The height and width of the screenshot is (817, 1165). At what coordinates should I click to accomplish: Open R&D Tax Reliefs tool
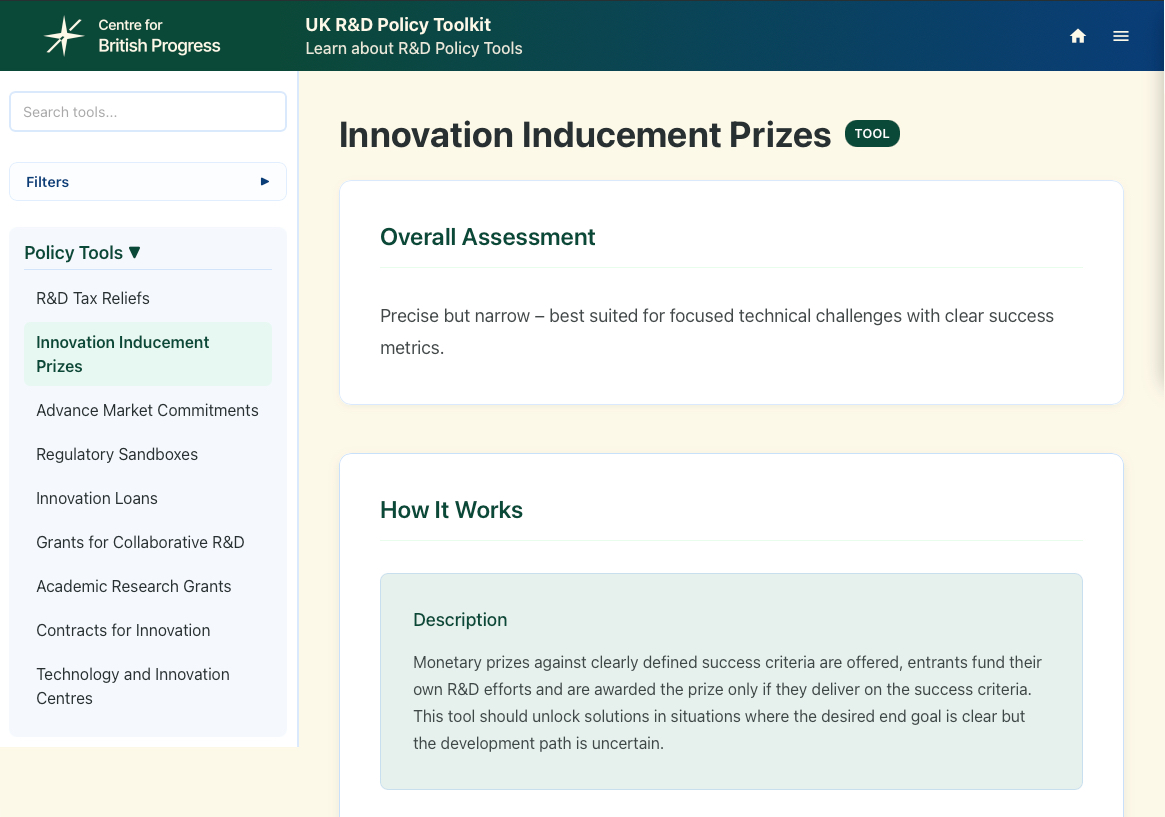point(93,298)
